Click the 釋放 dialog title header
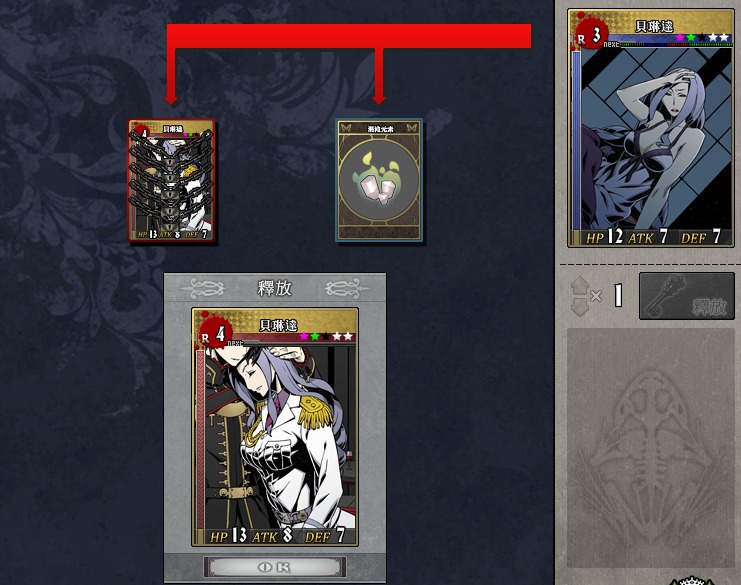 (x=275, y=287)
